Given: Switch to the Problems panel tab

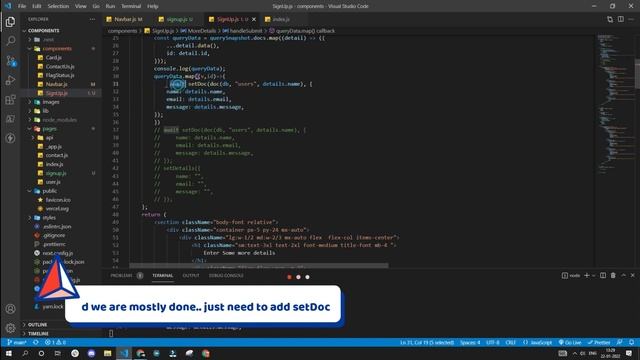Looking at the screenshot, I should click(121, 276).
